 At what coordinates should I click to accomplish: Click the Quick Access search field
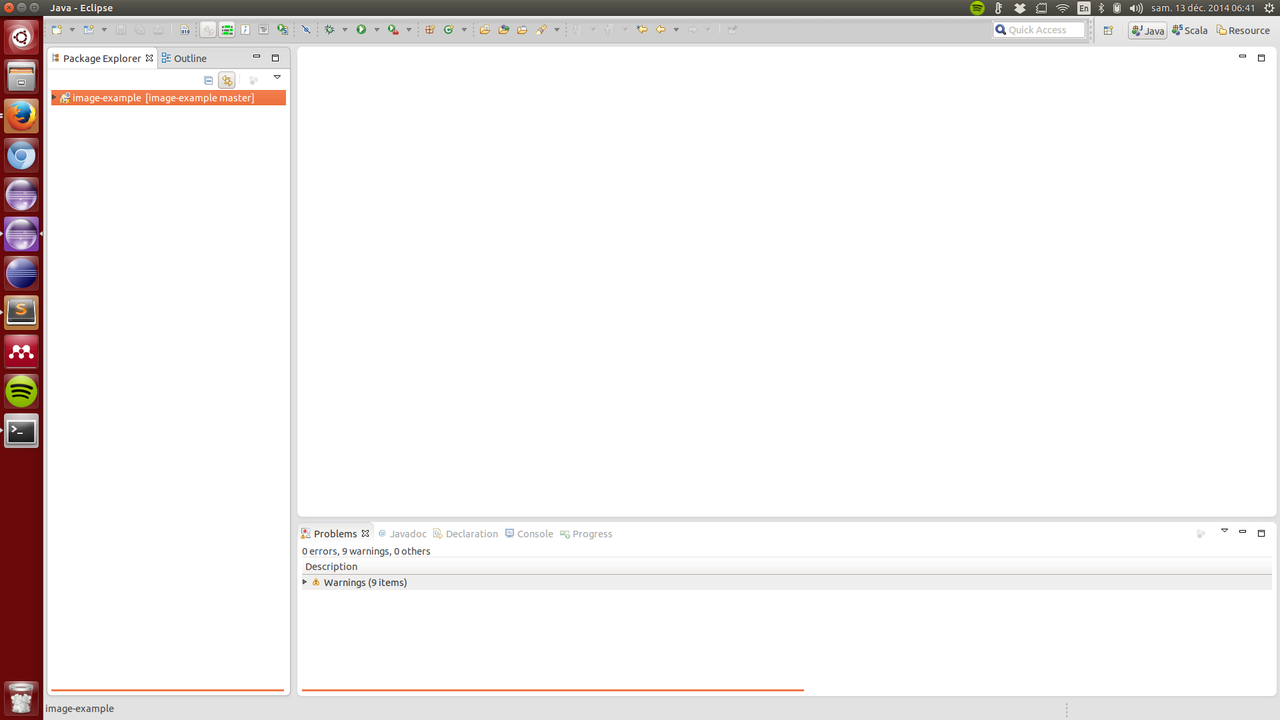point(1038,30)
